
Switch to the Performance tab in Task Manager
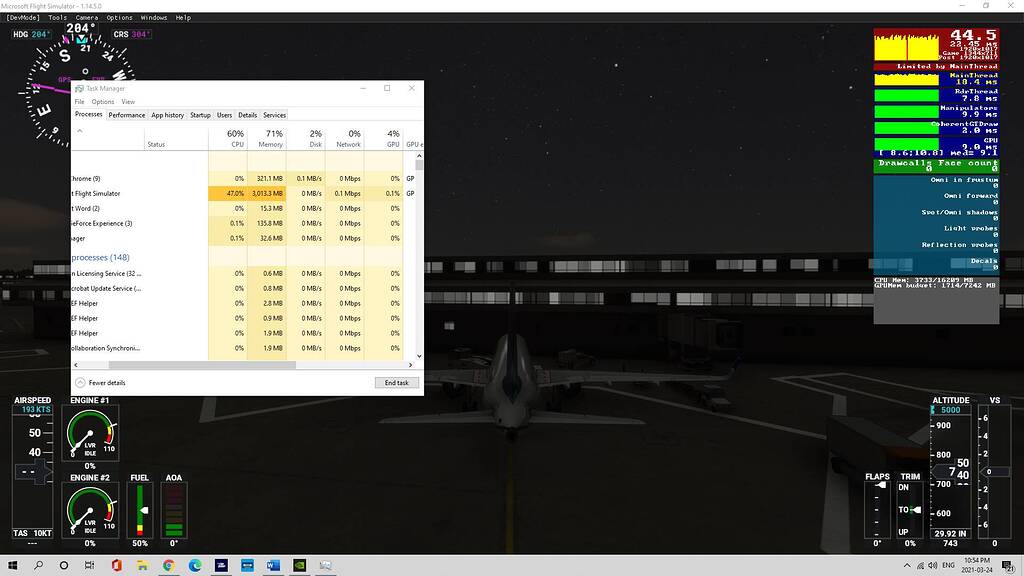click(x=127, y=115)
